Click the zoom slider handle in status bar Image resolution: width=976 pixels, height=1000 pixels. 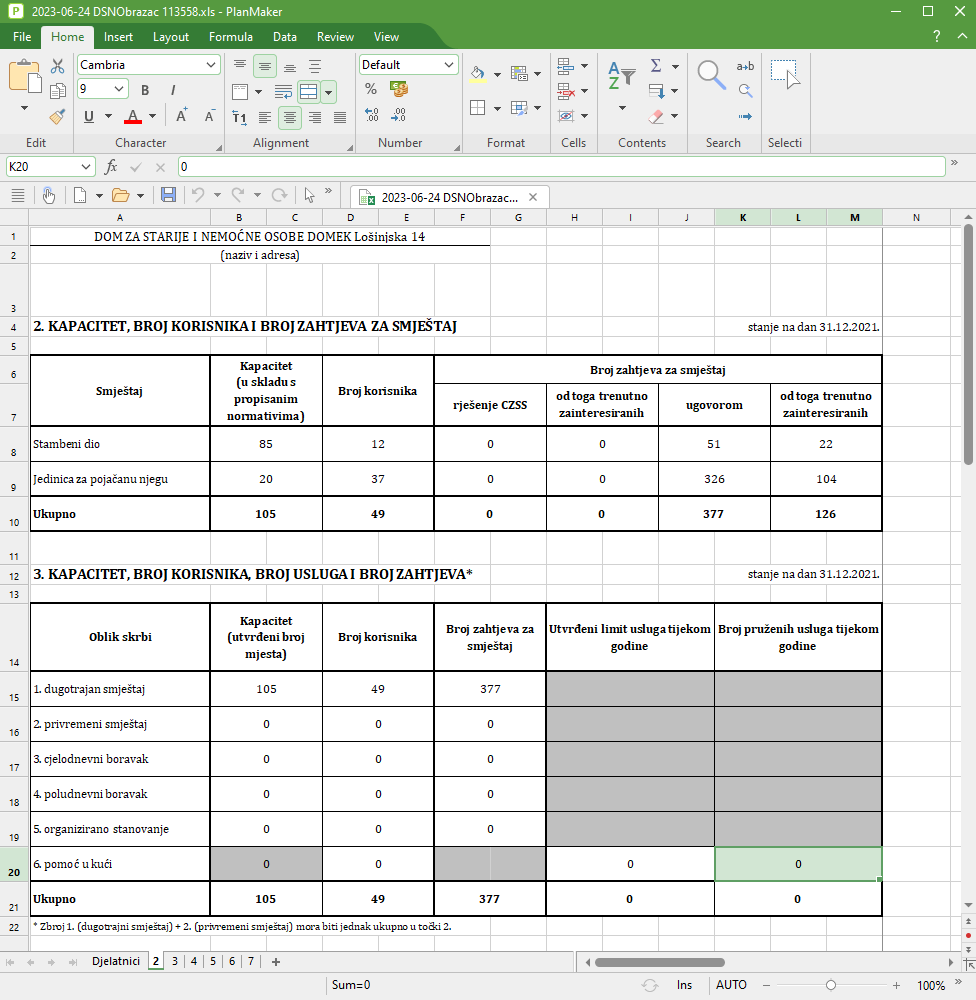[831, 985]
